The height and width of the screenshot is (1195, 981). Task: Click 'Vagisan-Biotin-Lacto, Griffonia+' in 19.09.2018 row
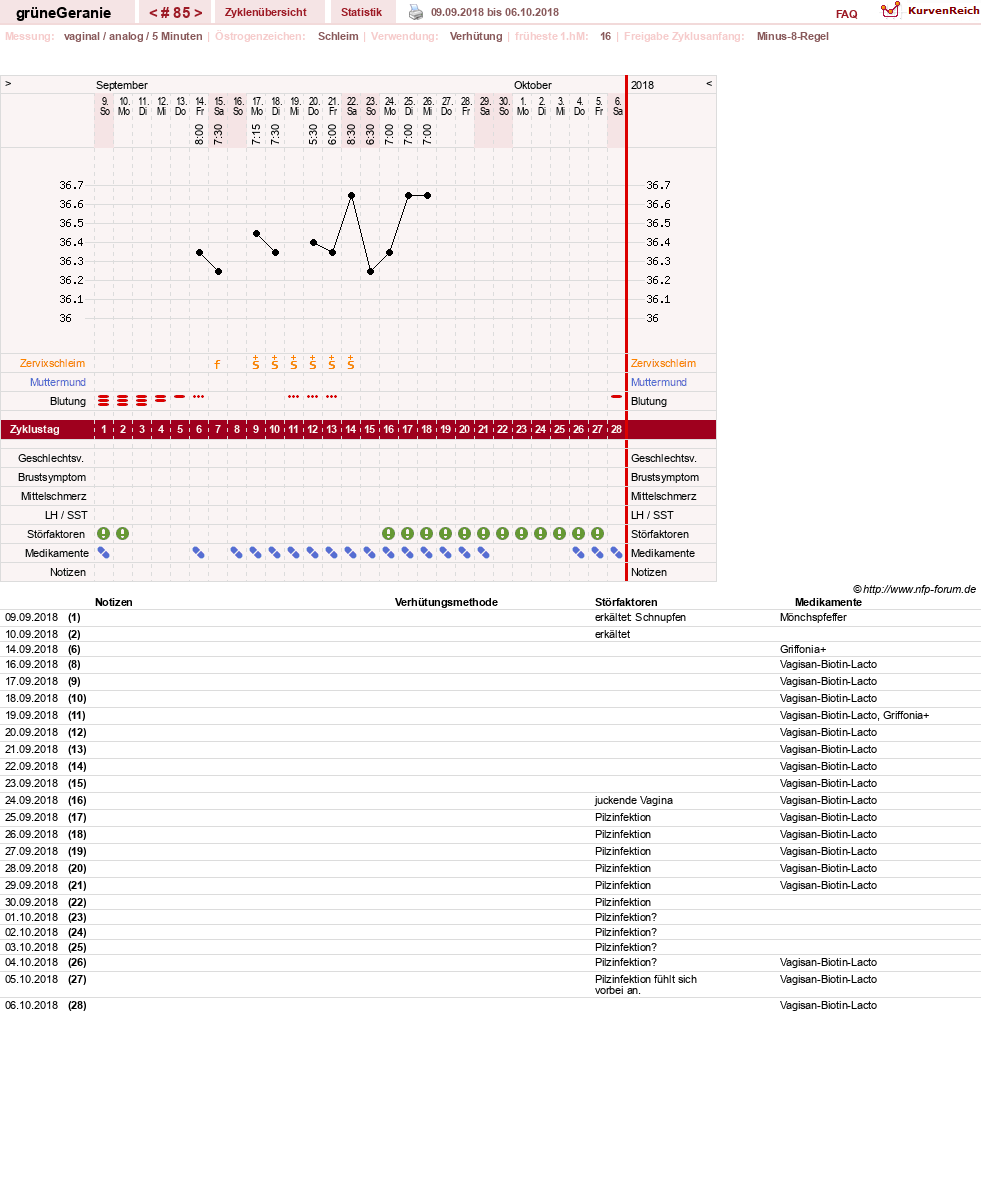[854, 716]
